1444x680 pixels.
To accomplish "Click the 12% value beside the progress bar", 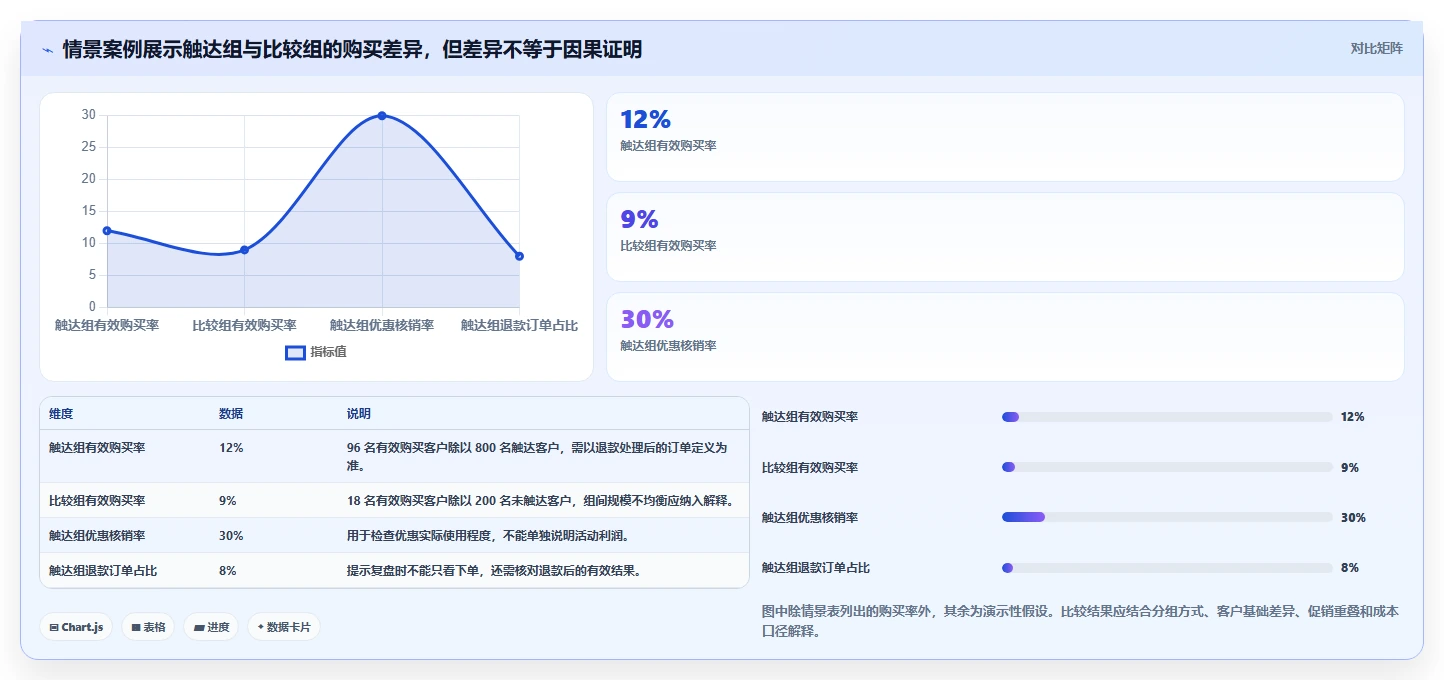I will point(1352,417).
